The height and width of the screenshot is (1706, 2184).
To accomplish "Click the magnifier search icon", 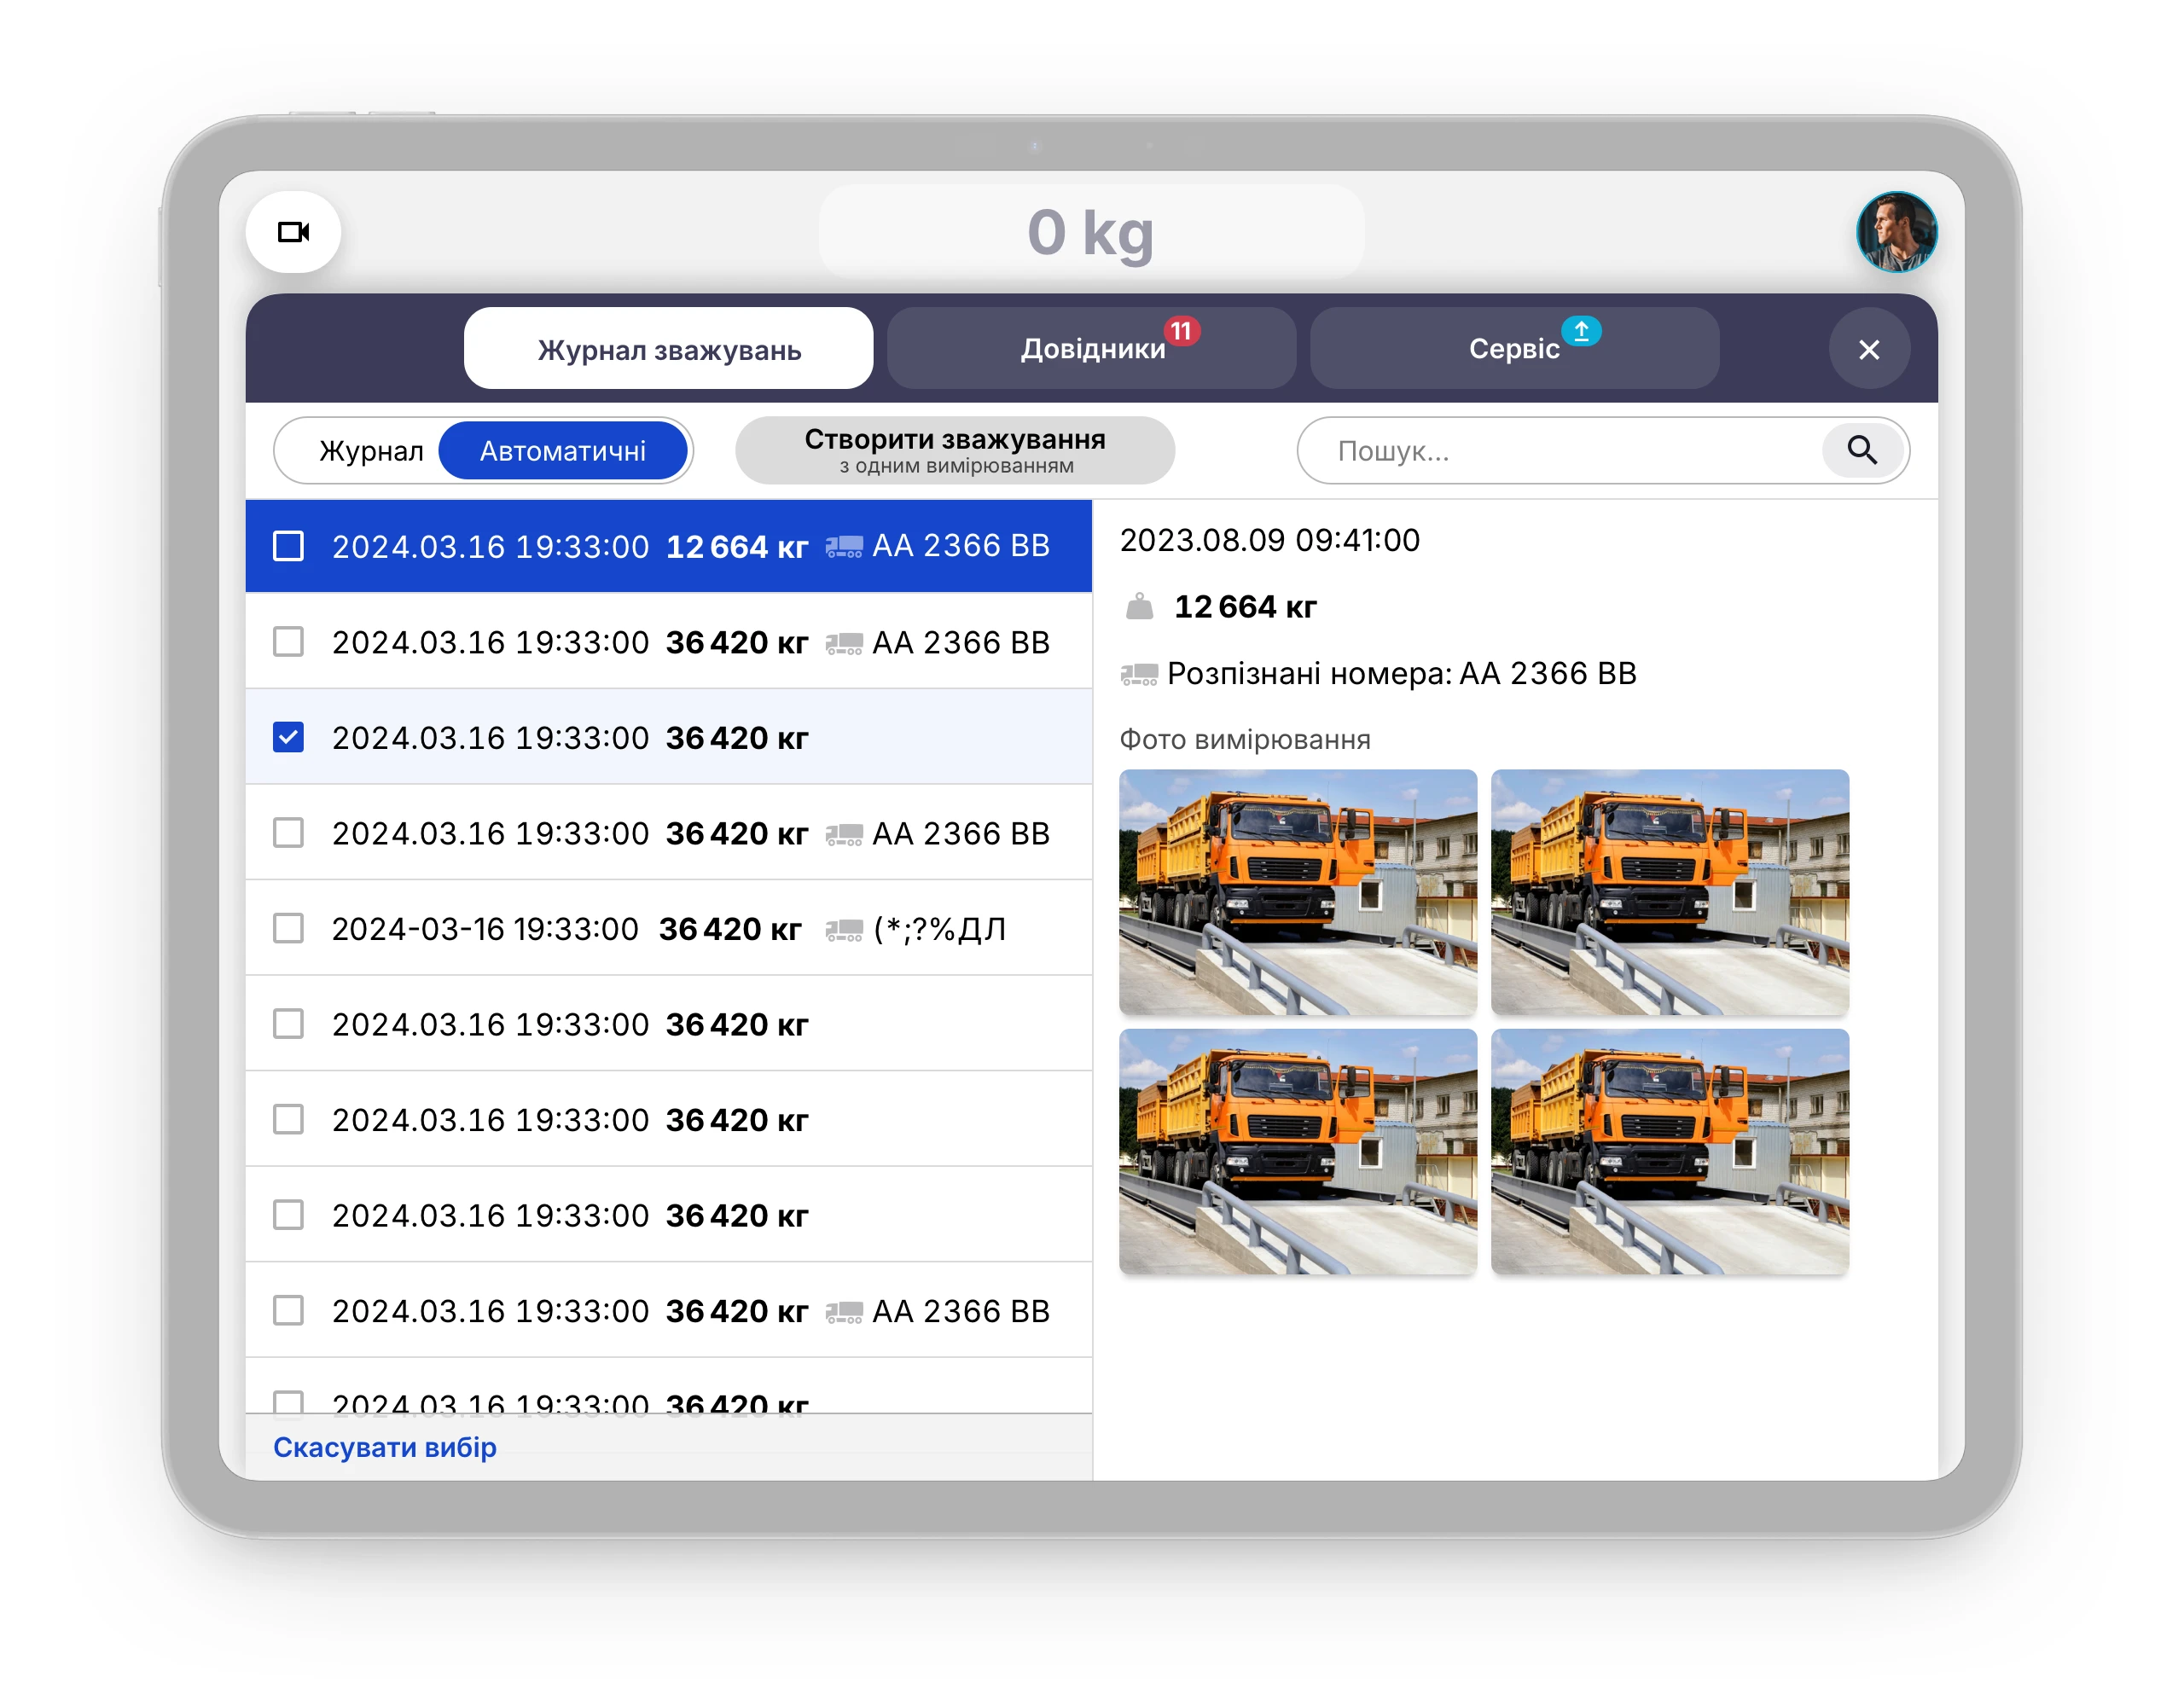I will point(1860,451).
